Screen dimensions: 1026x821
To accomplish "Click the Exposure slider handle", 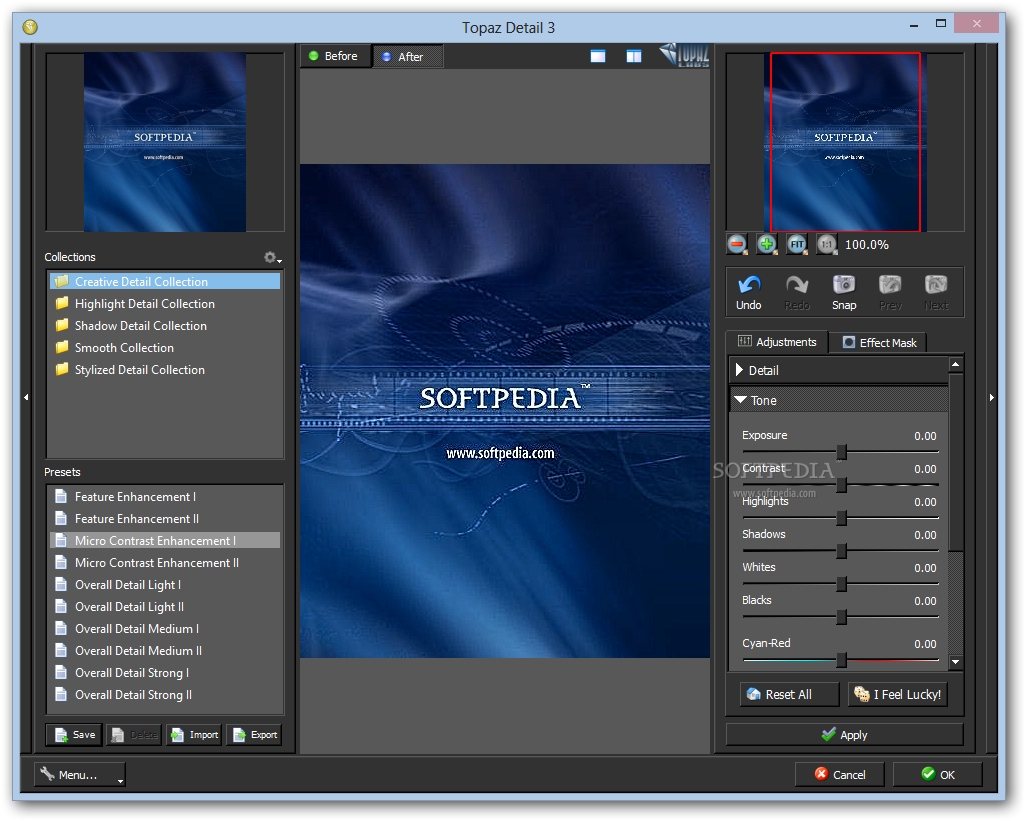I will [x=842, y=452].
